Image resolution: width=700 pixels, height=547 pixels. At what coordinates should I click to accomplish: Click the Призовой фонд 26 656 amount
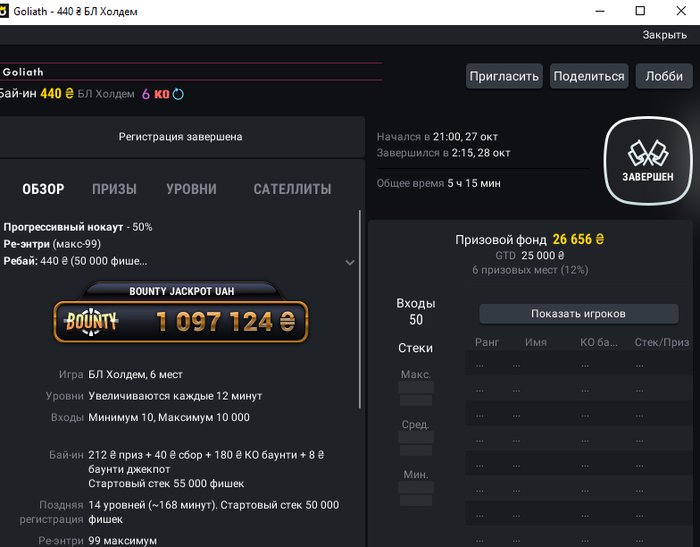tap(578, 239)
